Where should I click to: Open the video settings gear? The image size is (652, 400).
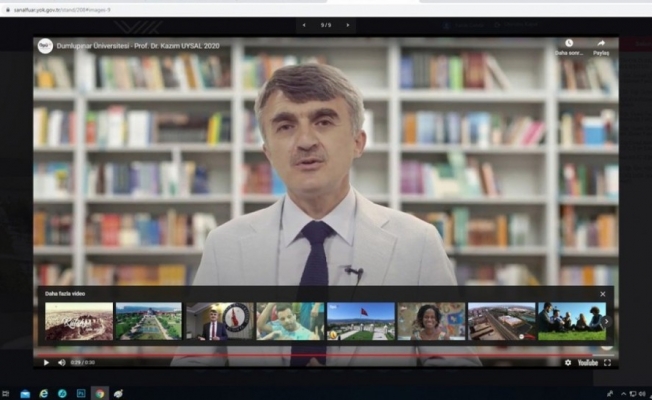(569, 362)
